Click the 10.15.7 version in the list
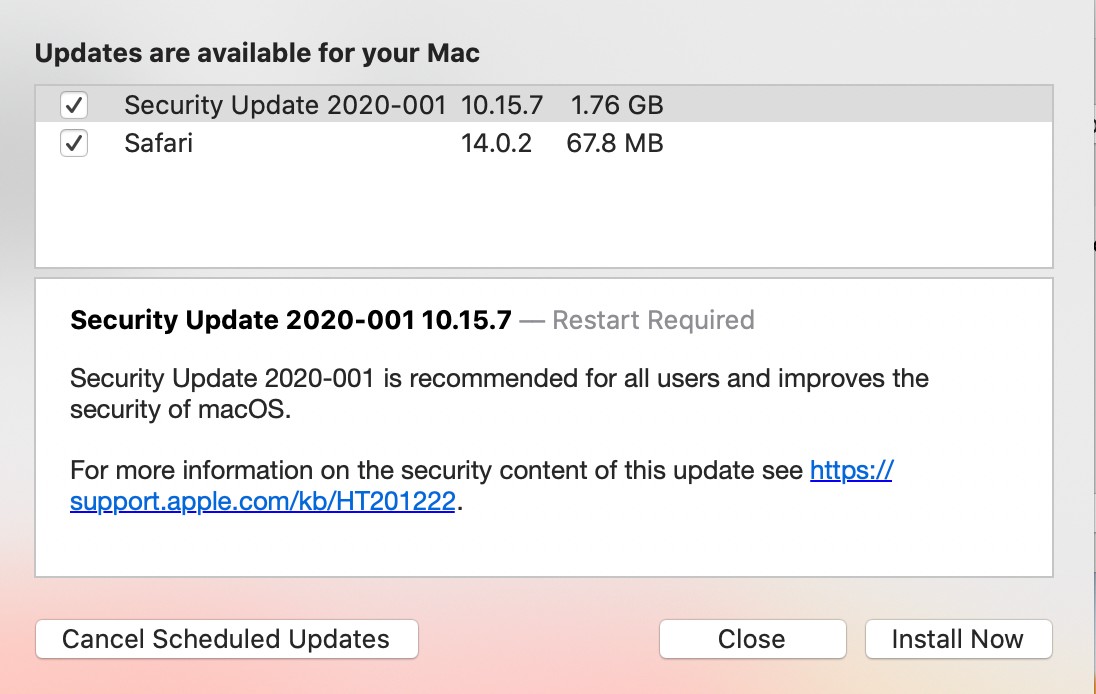The height and width of the screenshot is (694, 1096). pos(502,105)
